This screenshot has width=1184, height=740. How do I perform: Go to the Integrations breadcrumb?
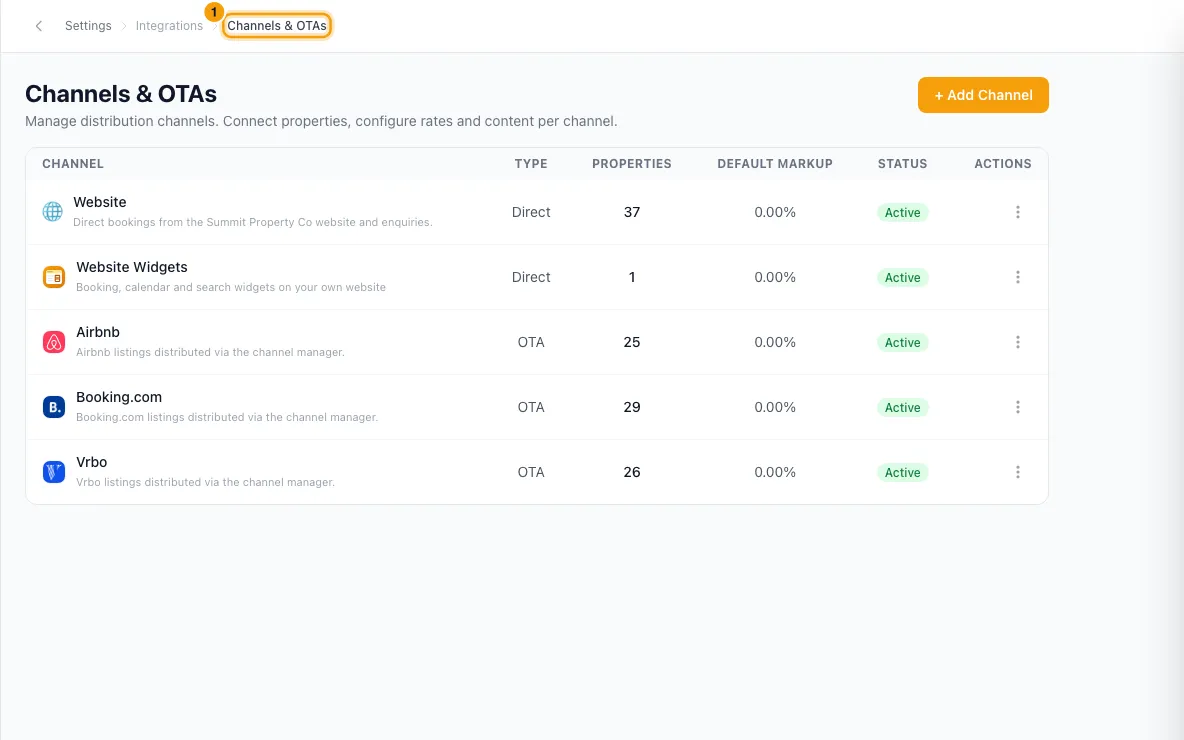pyautogui.click(x=169, y=26)
